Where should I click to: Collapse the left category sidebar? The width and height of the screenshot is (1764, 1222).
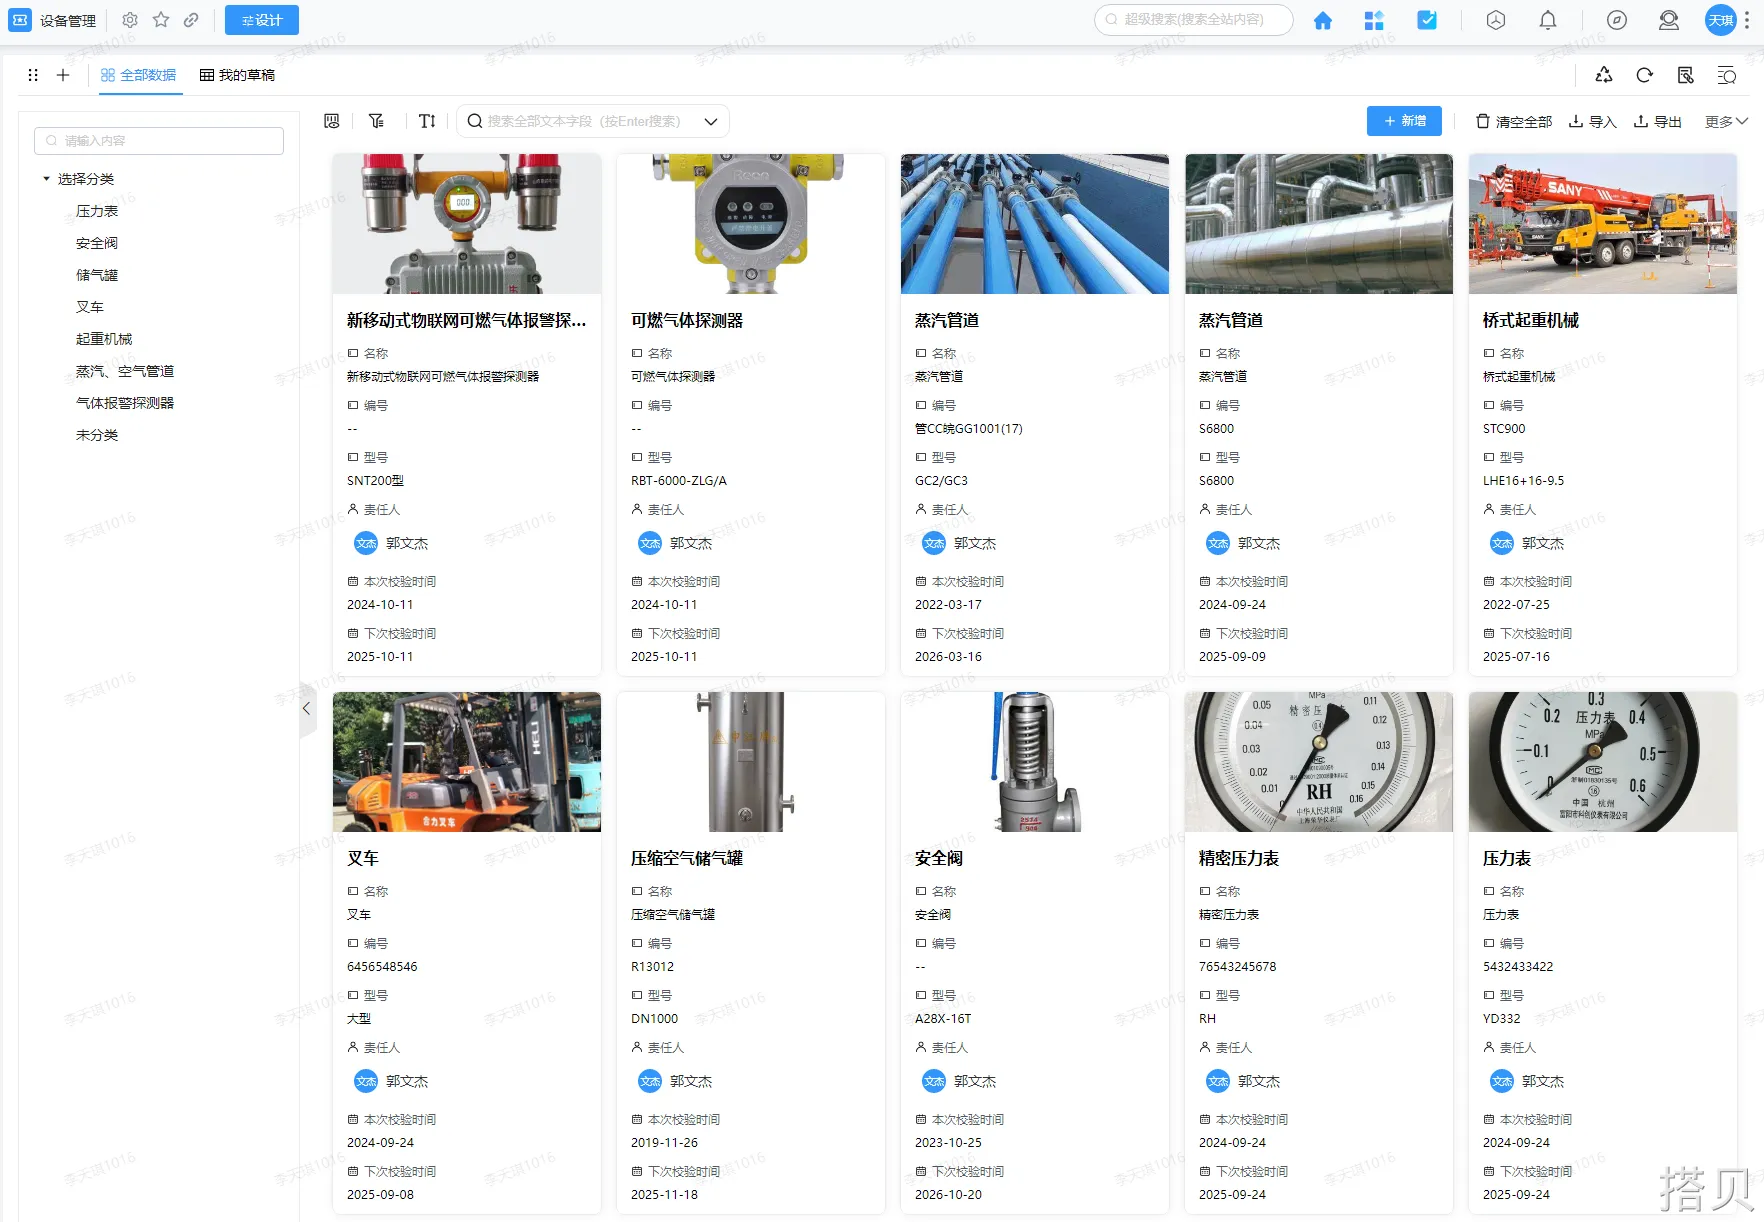click(307, 708)
